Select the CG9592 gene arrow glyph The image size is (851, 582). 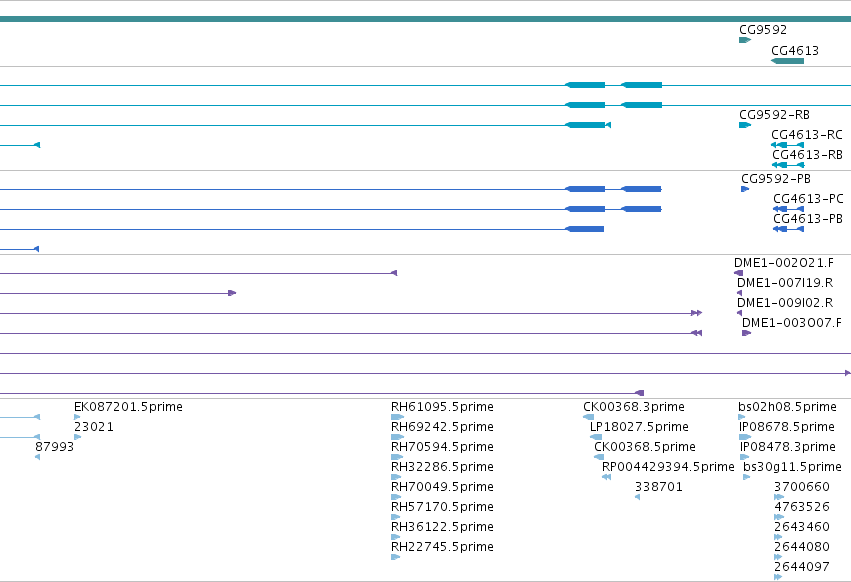click(x=745, y=40)
